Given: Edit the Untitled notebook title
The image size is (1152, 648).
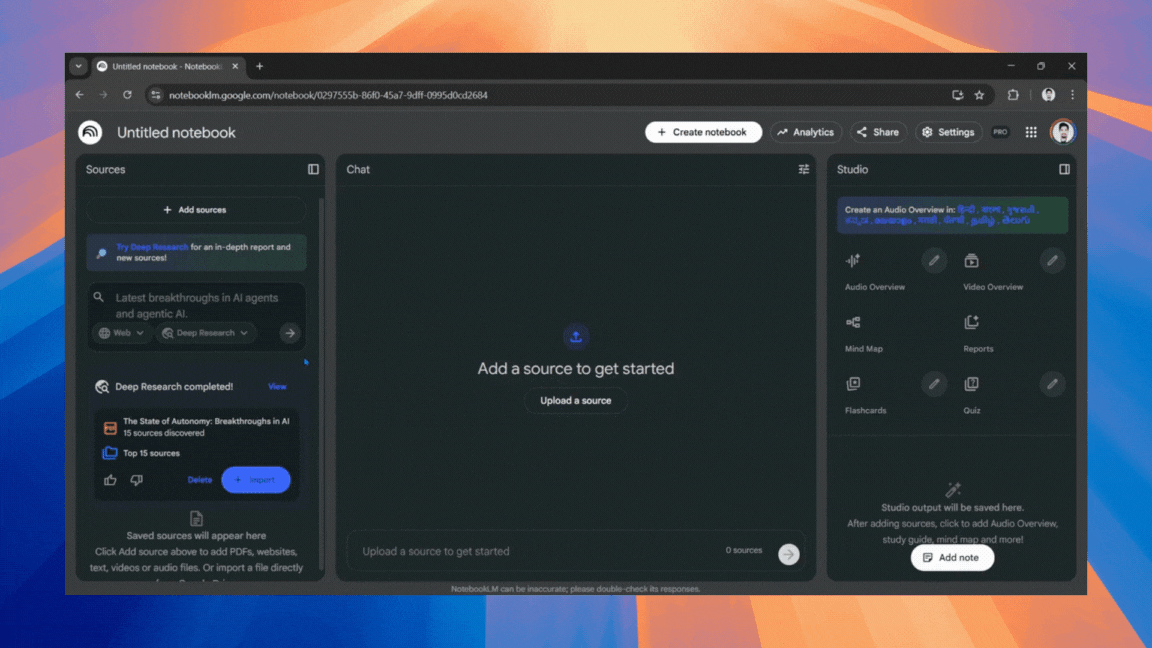Looking at the screenshot, I should [176, 133].
